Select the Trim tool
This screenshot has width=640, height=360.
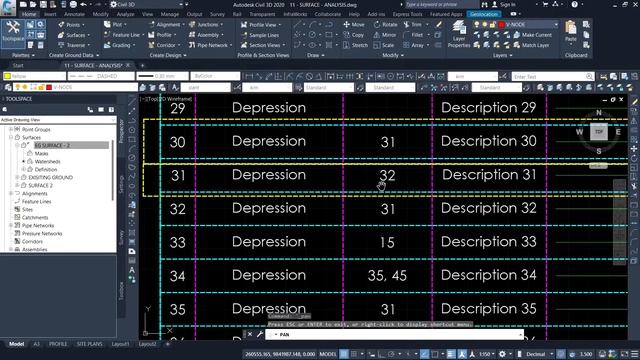413,25
